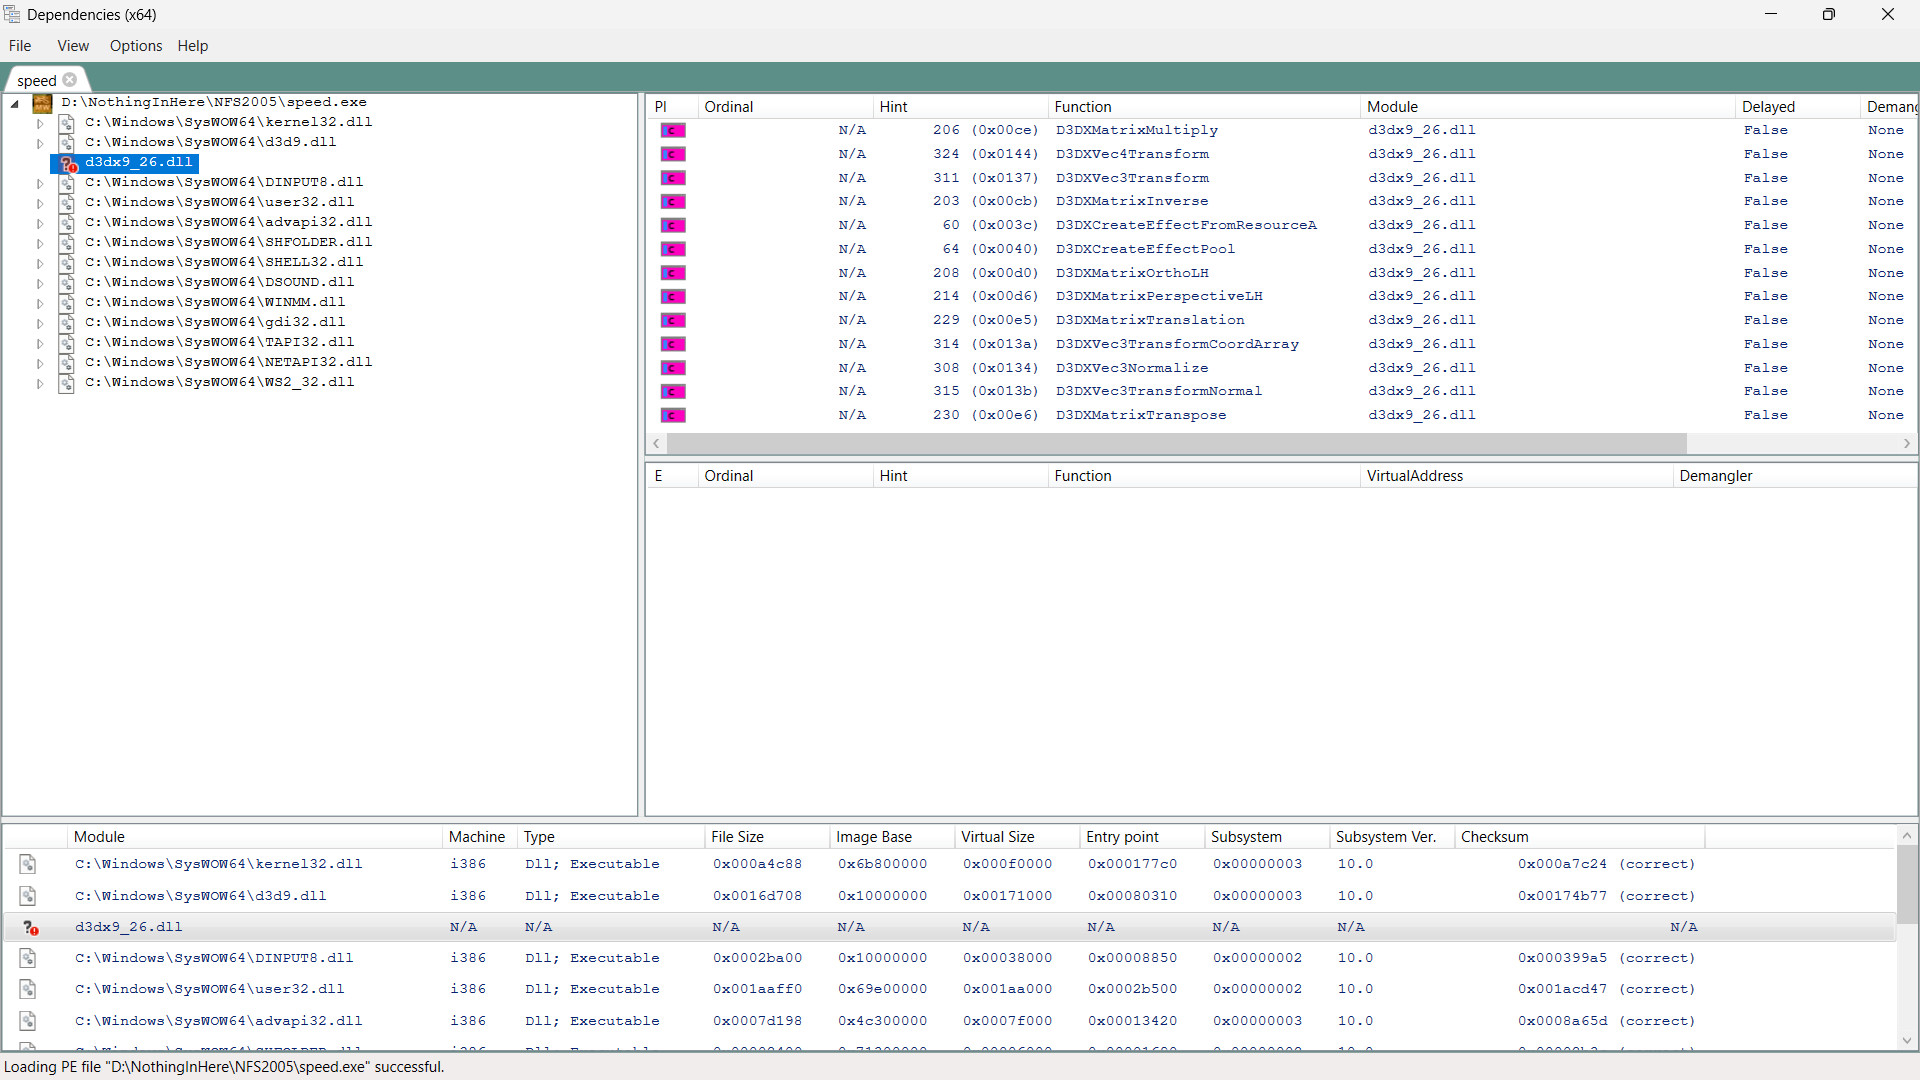Expand the kernel32.dll tree node
This screenshot has width=1920, height=1080.
40,124
